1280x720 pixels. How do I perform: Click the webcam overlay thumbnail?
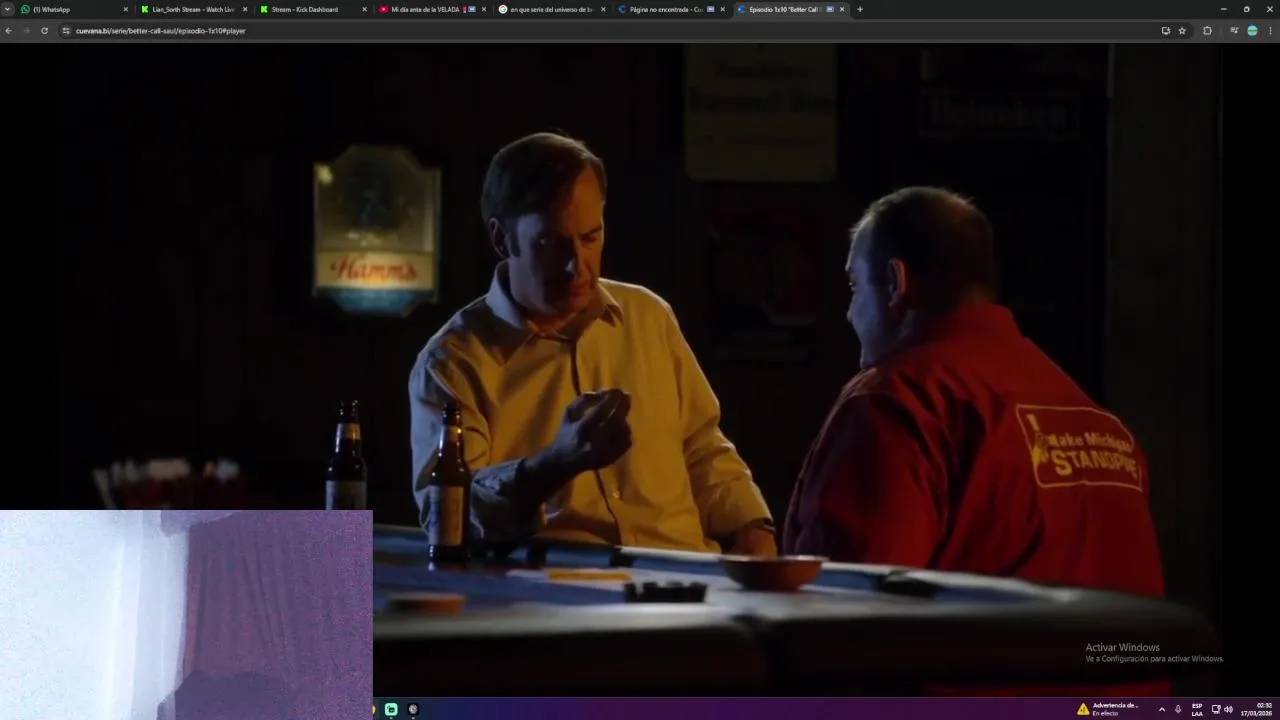(x=186, y=615)
